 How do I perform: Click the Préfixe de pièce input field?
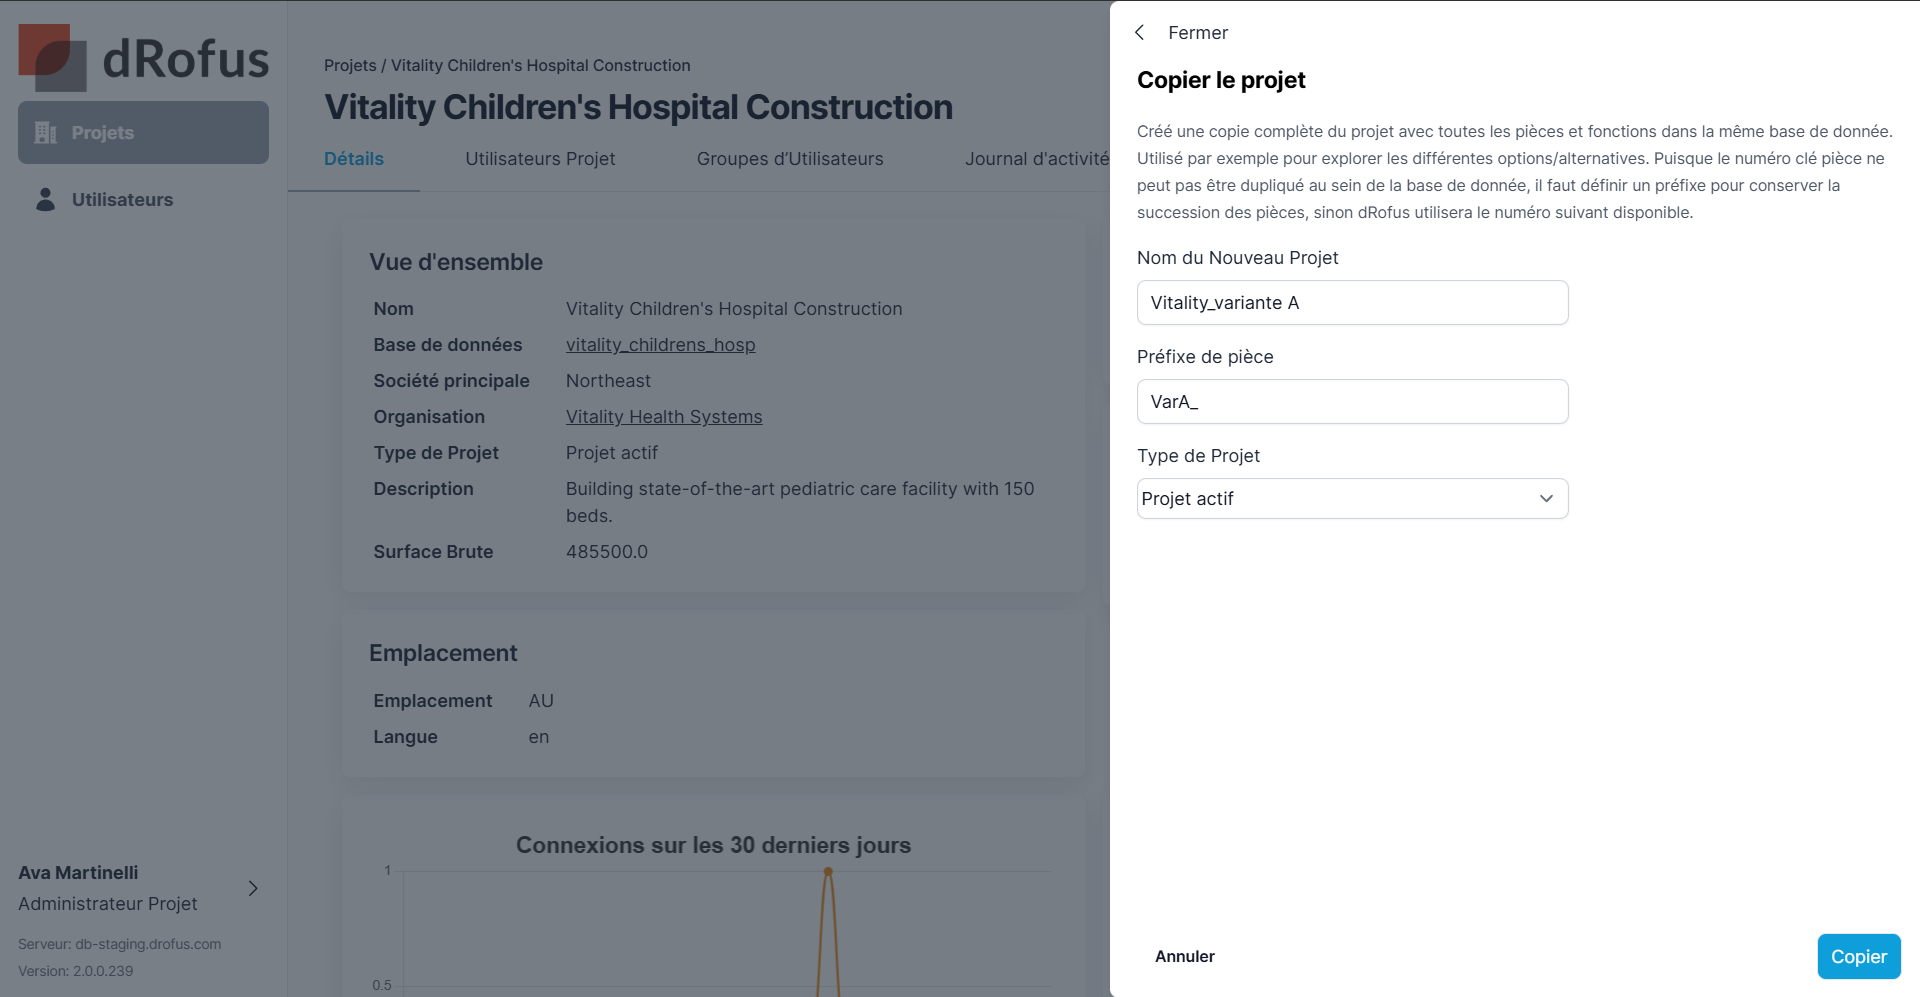[x=1352, y=402]
